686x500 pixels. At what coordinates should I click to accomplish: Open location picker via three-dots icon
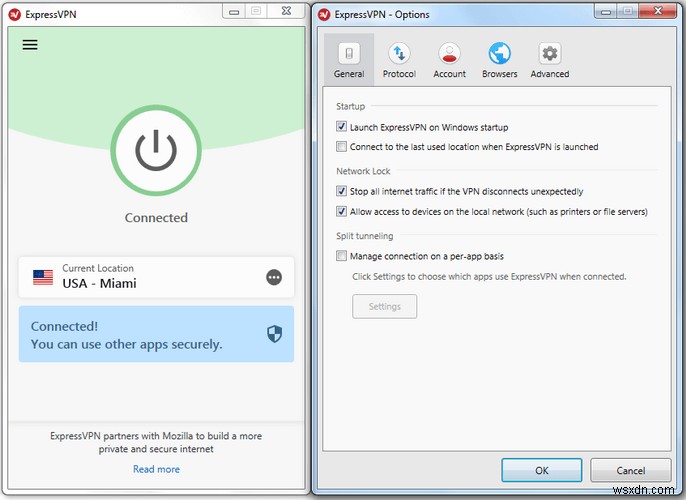tap(274, 277)
